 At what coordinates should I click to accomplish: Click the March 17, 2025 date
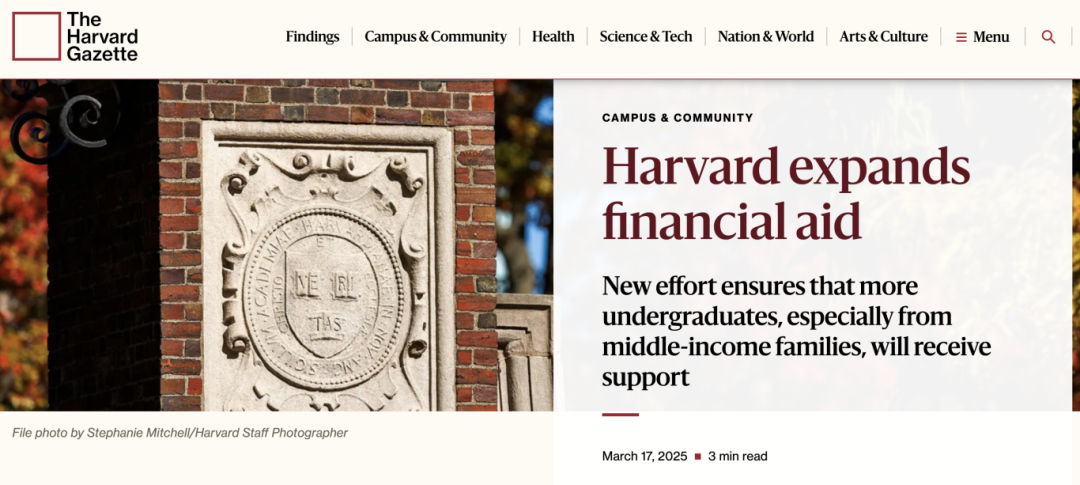pyautogui.click(x=644, y=456)
